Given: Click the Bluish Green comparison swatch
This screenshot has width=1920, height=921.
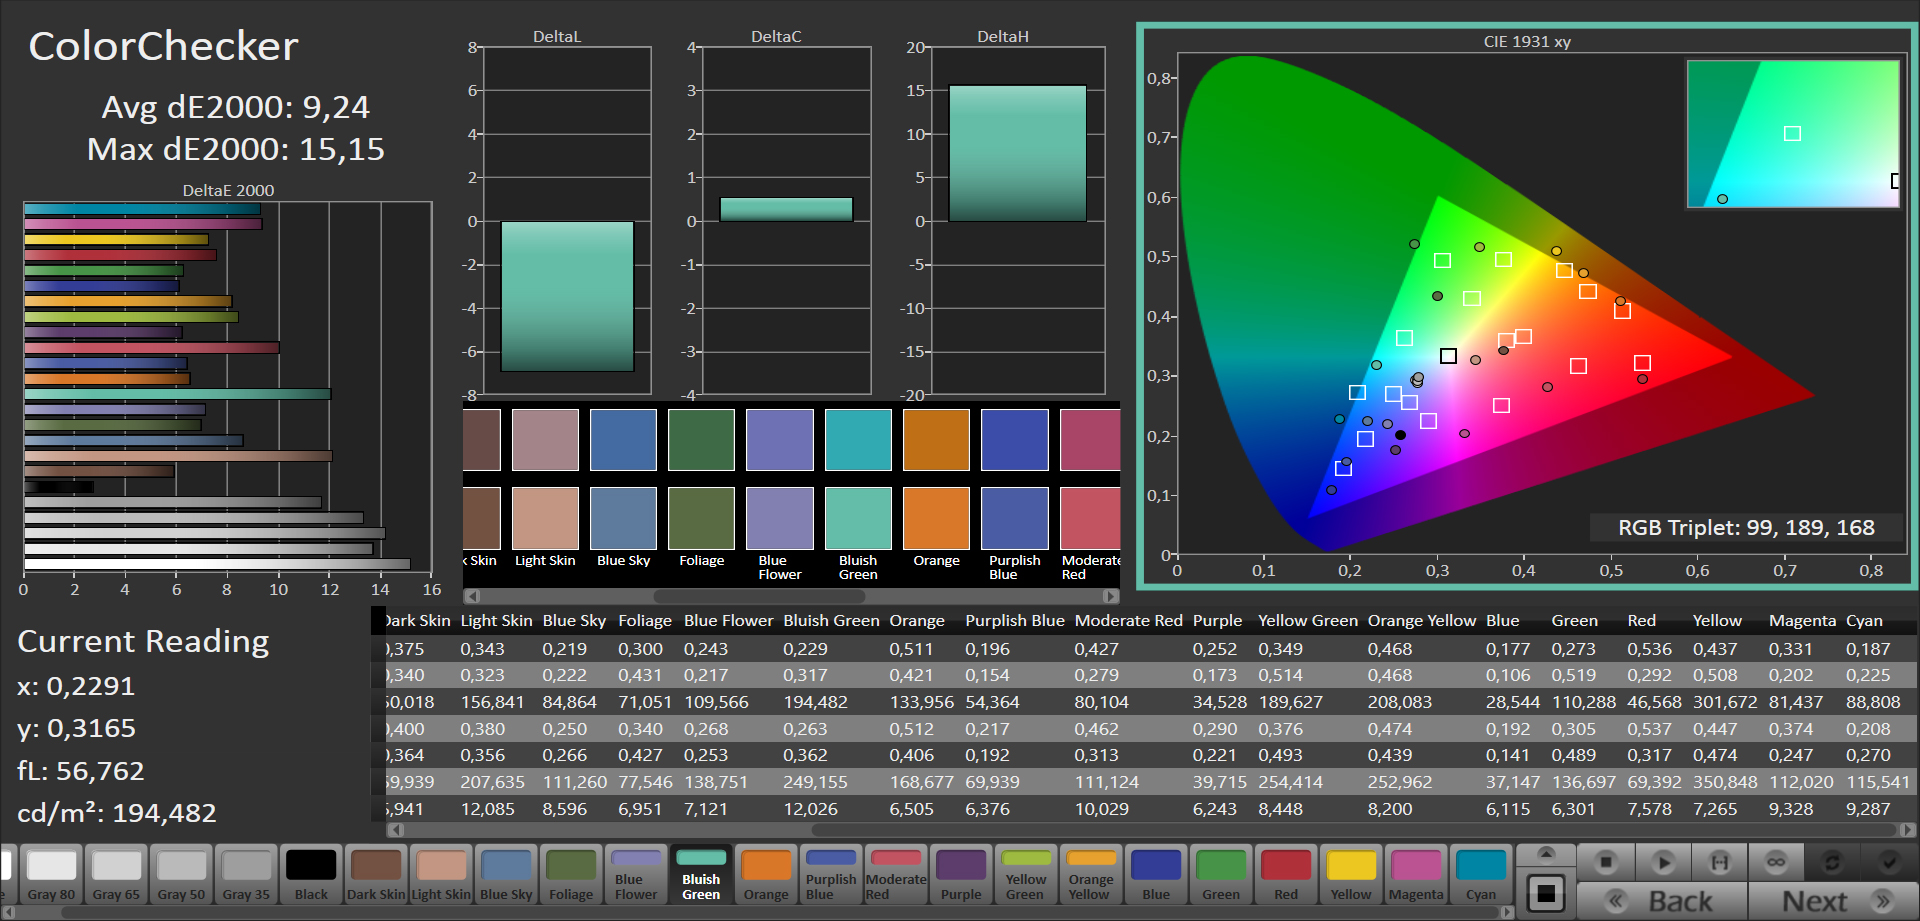Looking at the screenshot, I should pyautogui.click(x=858, y=479).
